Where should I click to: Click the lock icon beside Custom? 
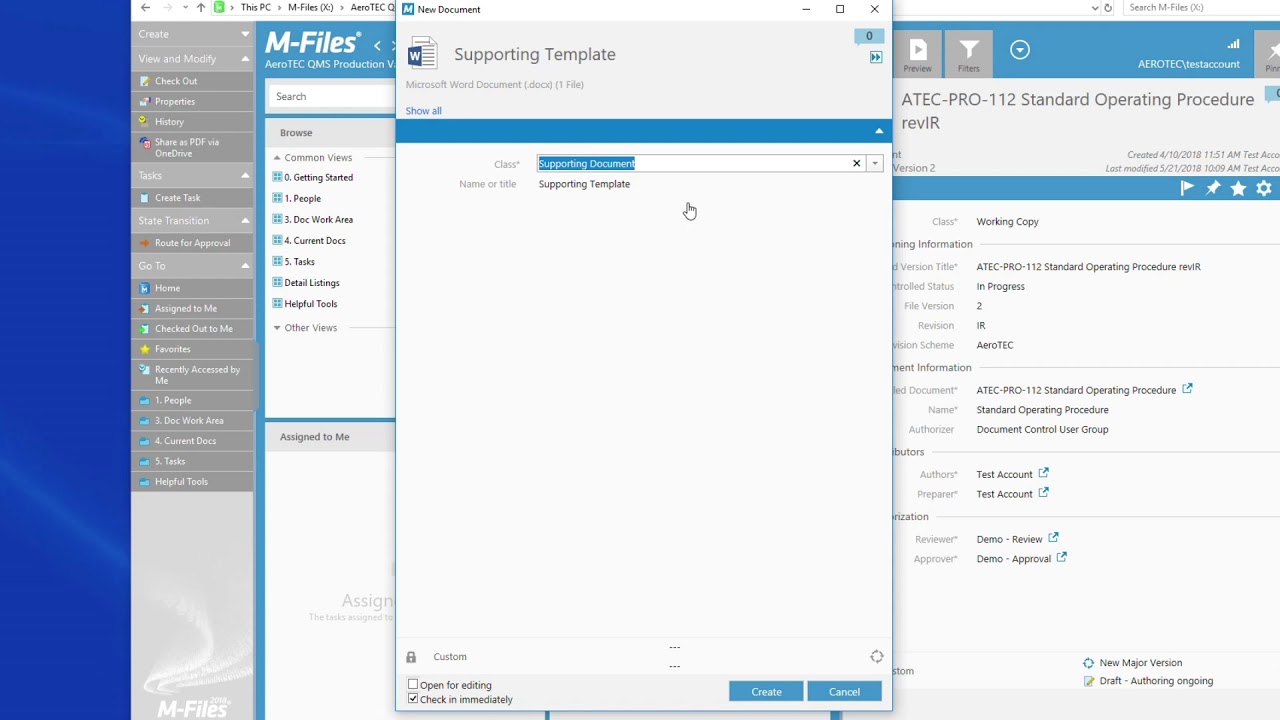411,657
